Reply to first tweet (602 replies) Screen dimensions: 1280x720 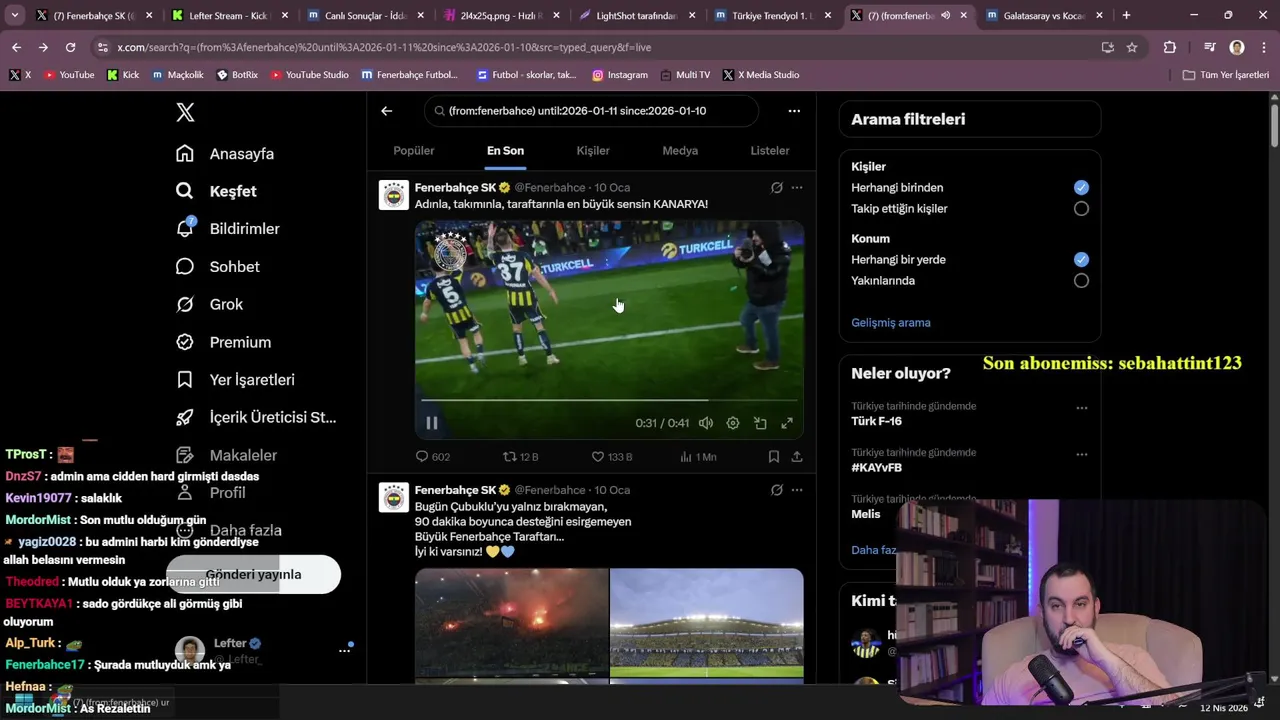(x=432, y=457)
